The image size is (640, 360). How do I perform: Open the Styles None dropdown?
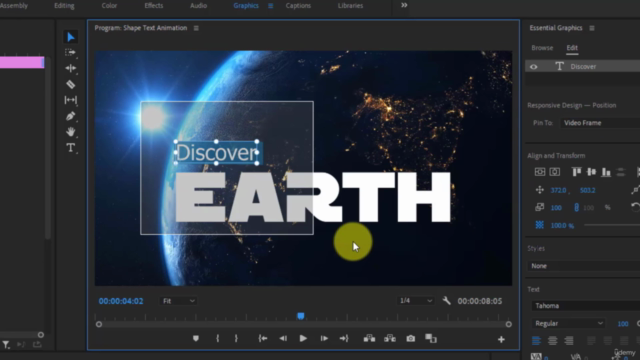click(584, 266)
